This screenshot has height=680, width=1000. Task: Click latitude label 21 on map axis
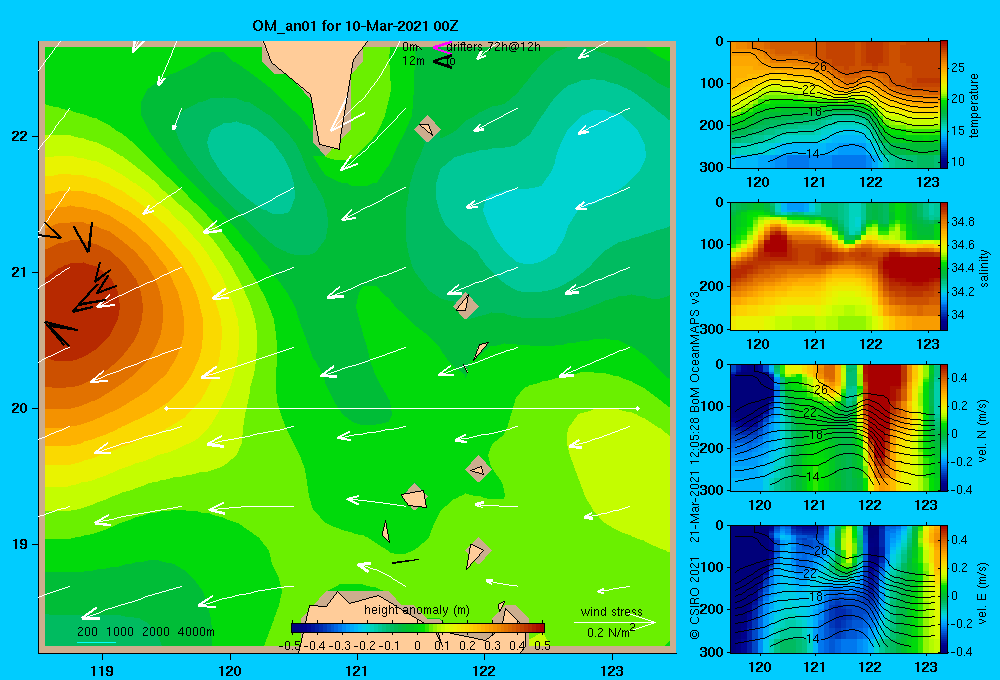[x=19, y=272]
